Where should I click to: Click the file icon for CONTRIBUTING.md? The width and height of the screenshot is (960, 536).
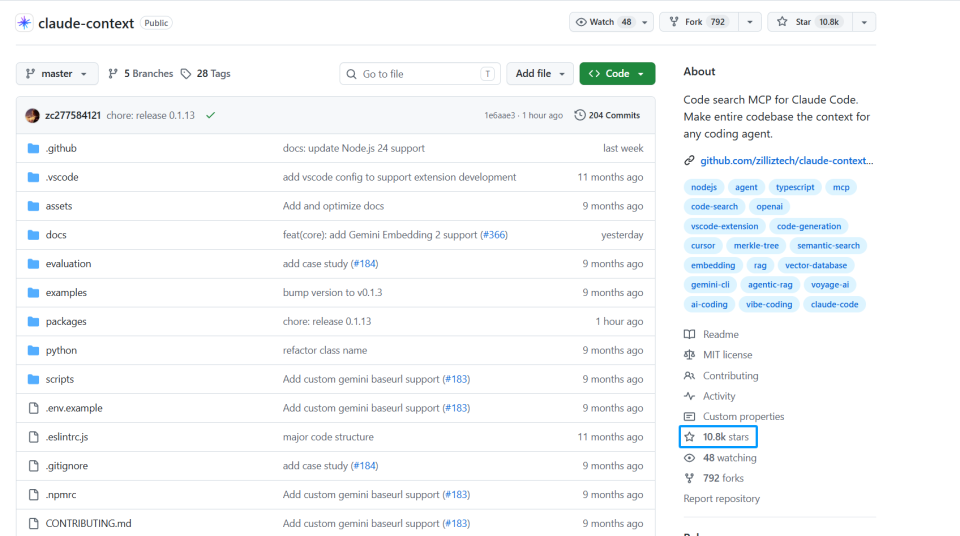[x=34, y=523]
